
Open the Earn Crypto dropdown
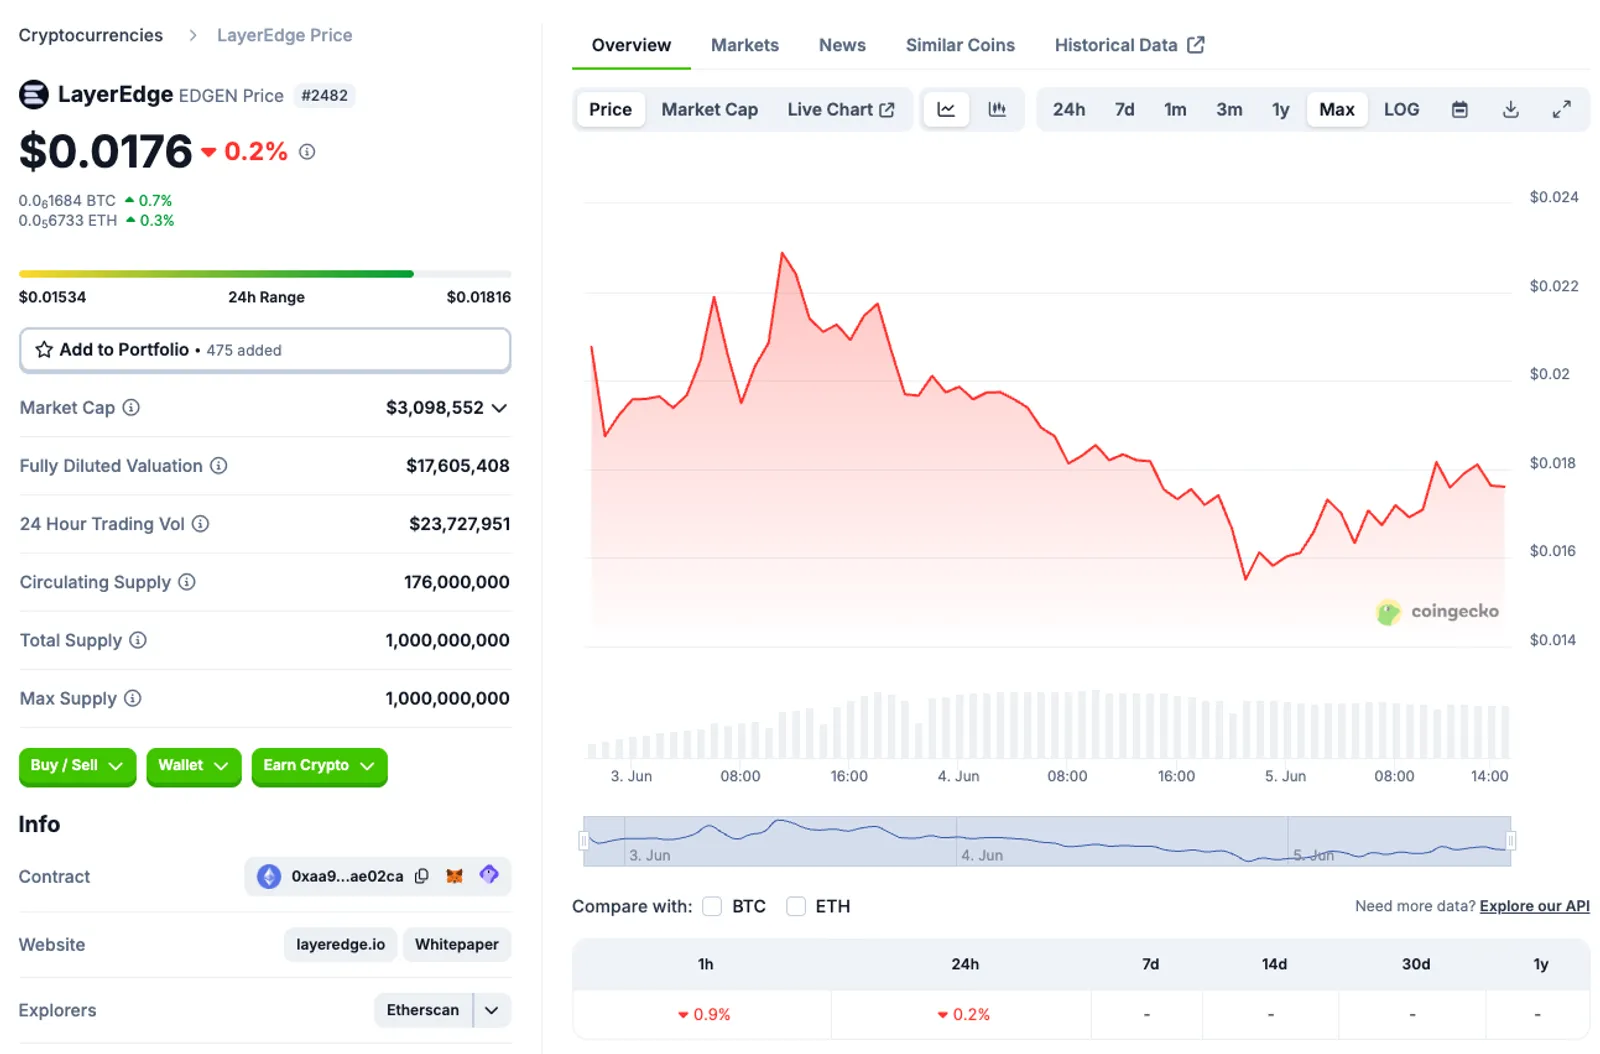pos(319,766)
